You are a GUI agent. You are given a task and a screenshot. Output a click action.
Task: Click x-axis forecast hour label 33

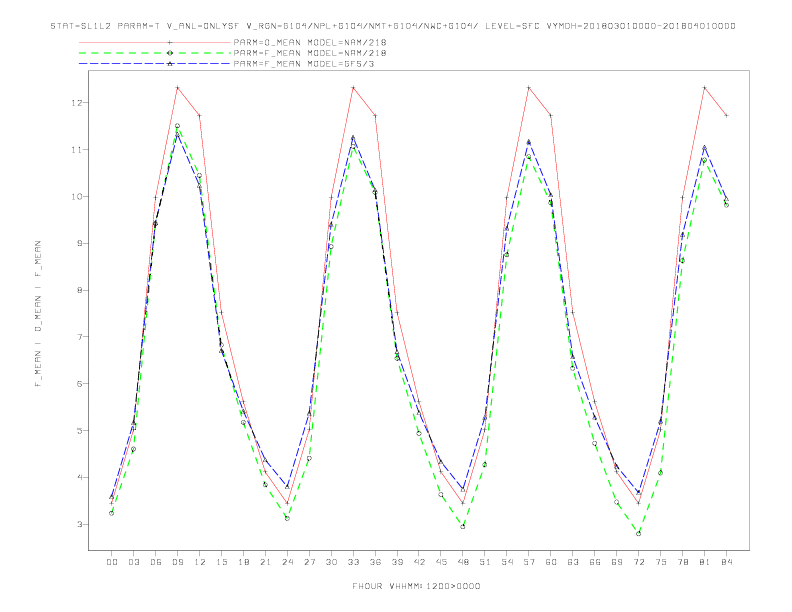[x=353, y=562]
